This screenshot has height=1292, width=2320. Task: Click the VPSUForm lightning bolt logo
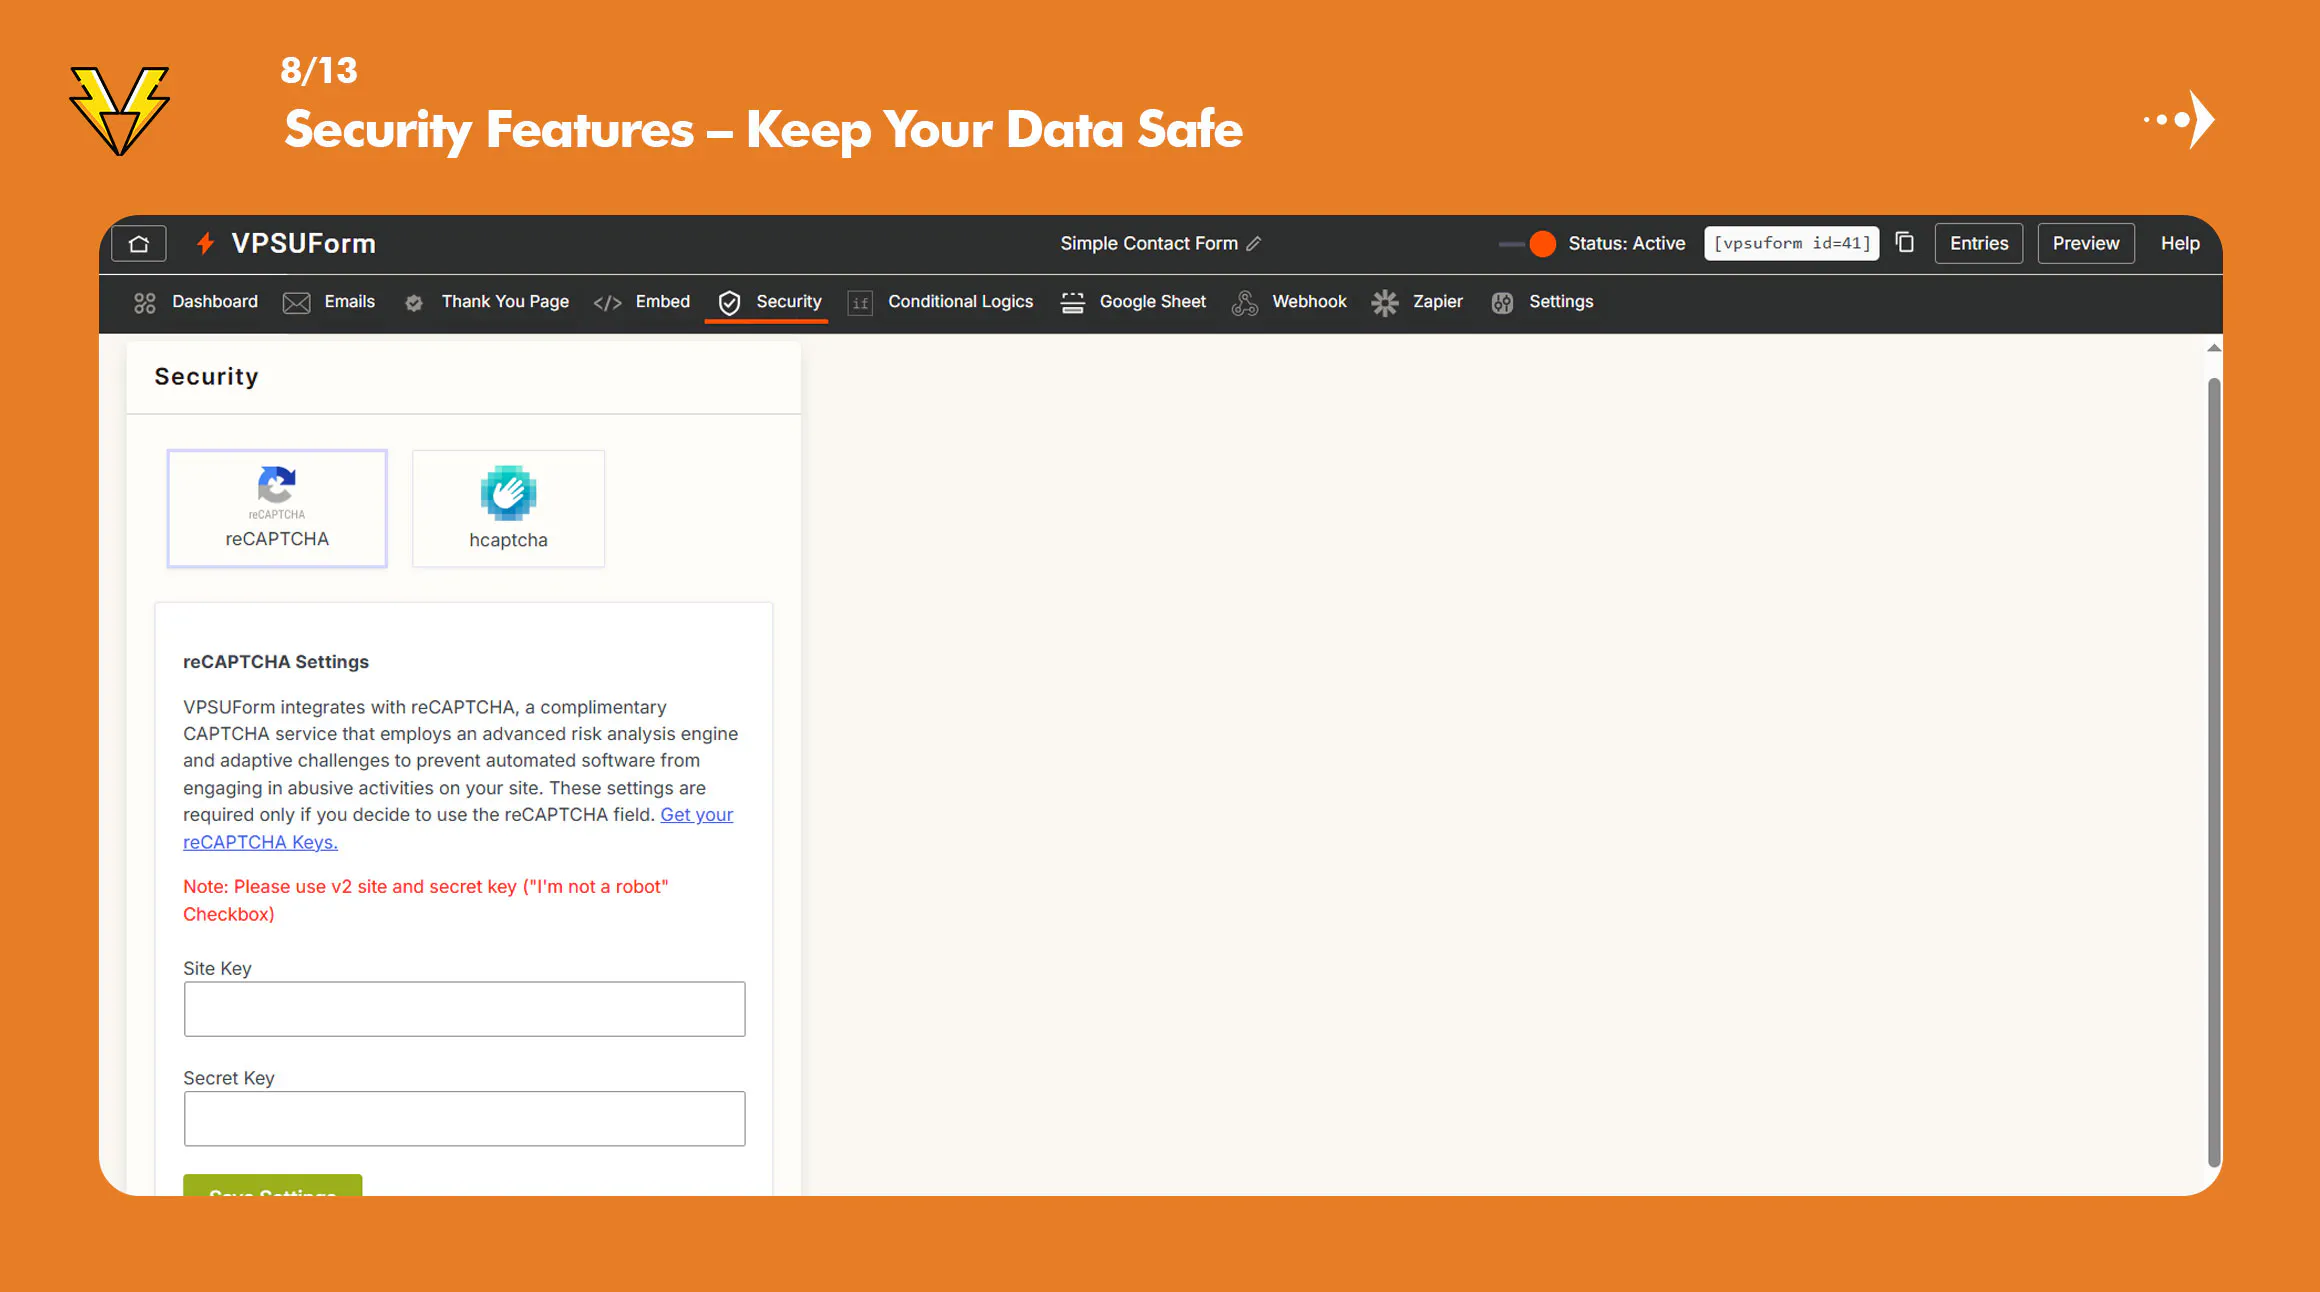206,244
